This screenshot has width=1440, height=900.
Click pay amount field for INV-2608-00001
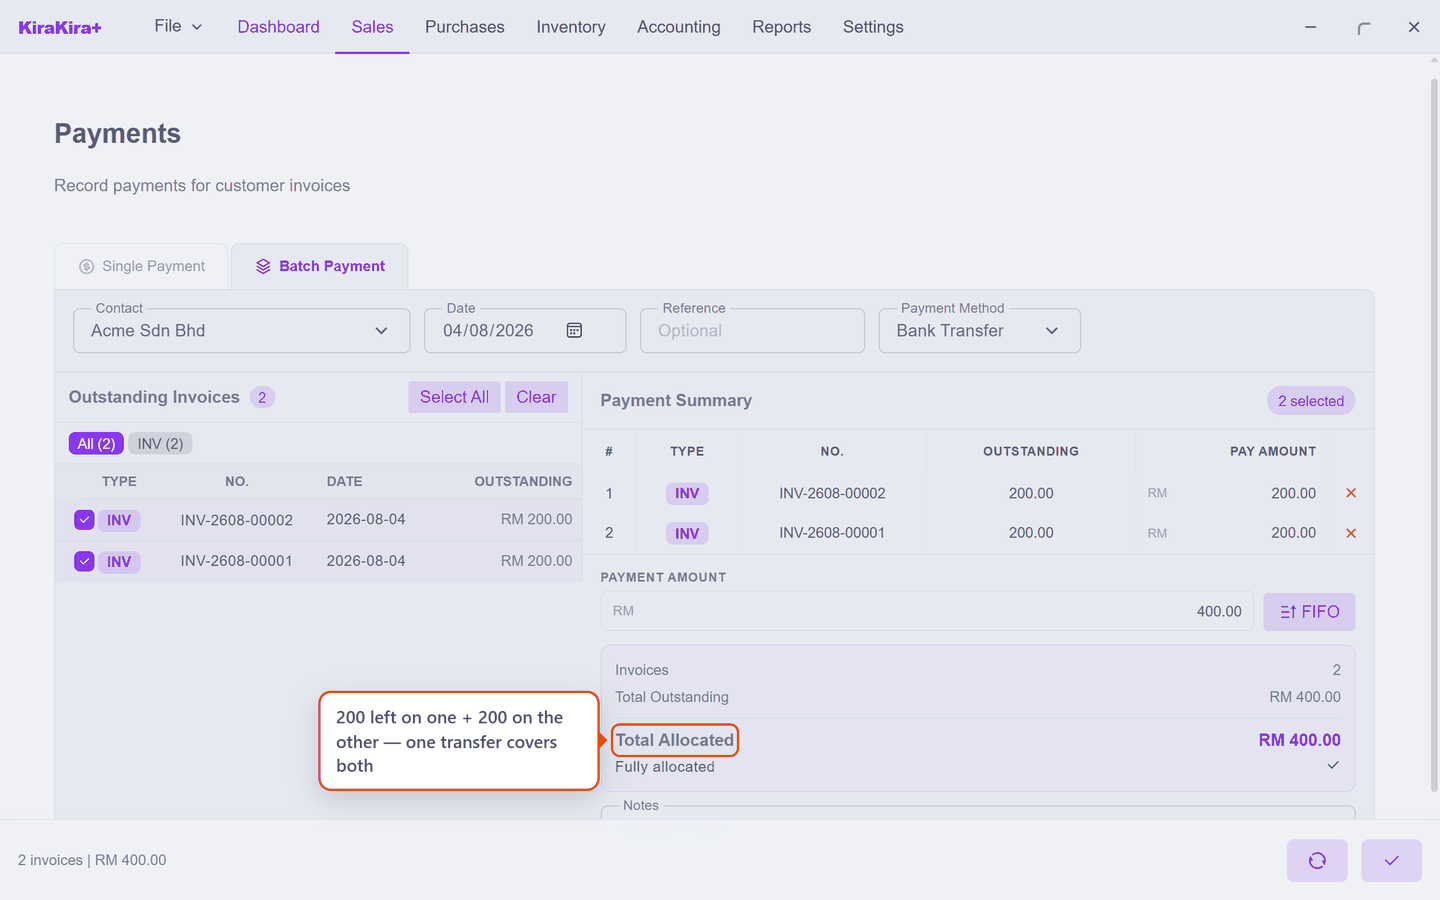tap(1232, 533)
